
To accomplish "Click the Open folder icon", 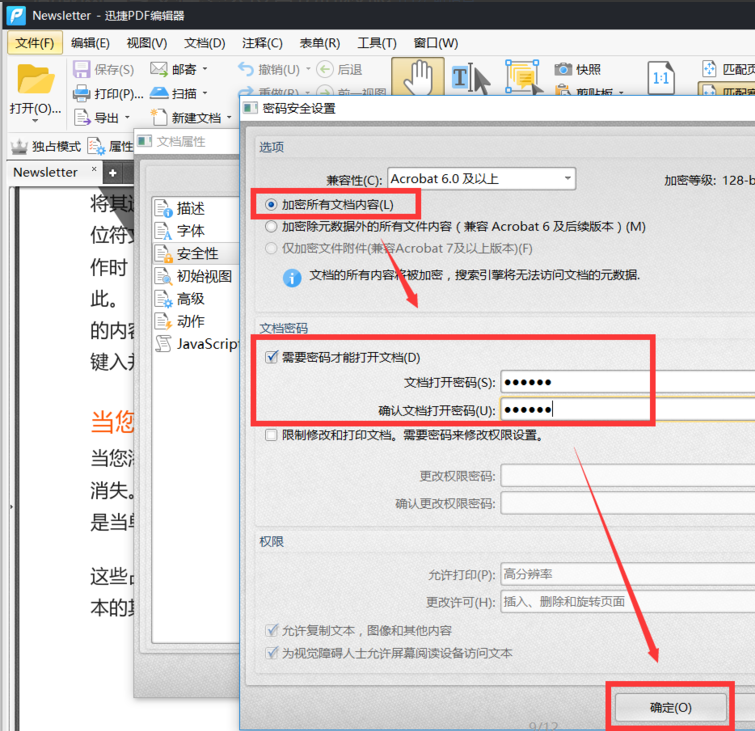I will coord(36,79).
